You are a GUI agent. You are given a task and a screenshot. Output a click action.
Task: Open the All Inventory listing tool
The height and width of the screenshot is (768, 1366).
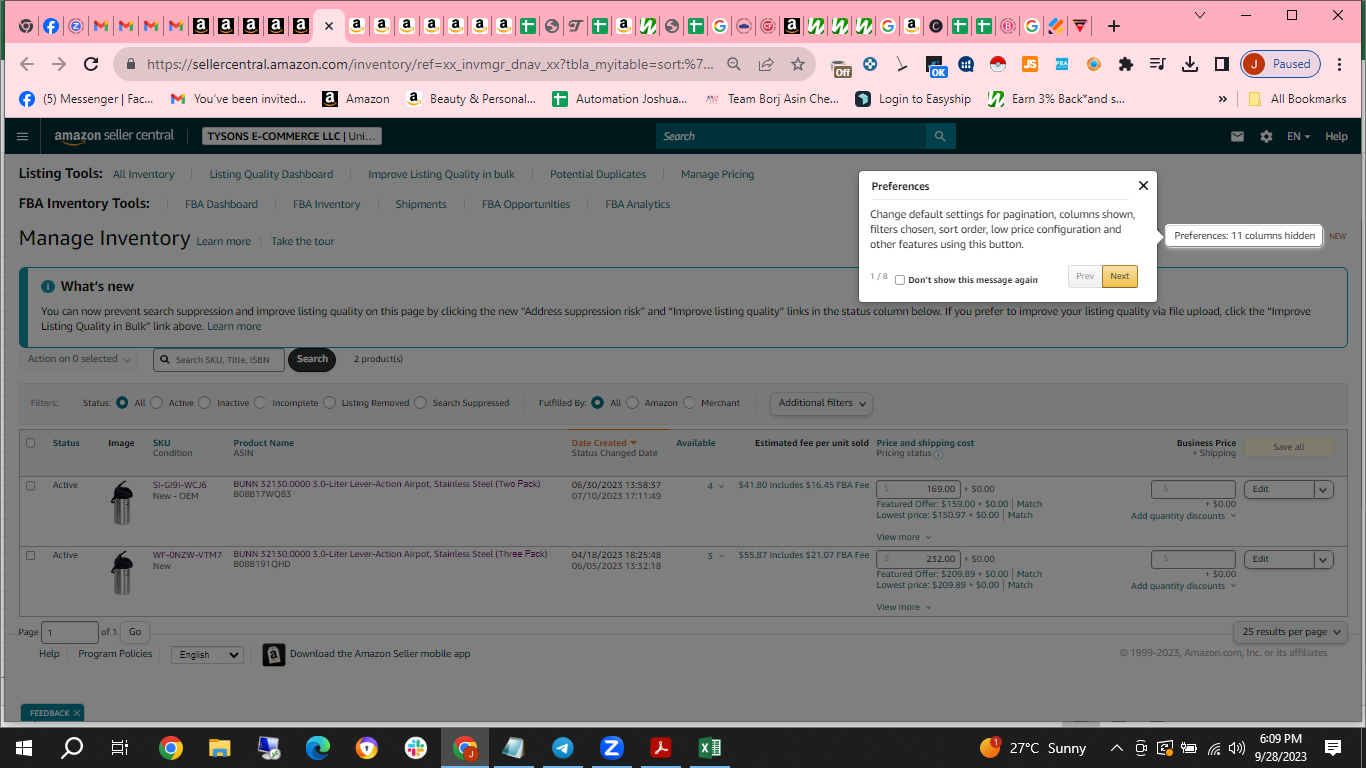coord(143,174)
